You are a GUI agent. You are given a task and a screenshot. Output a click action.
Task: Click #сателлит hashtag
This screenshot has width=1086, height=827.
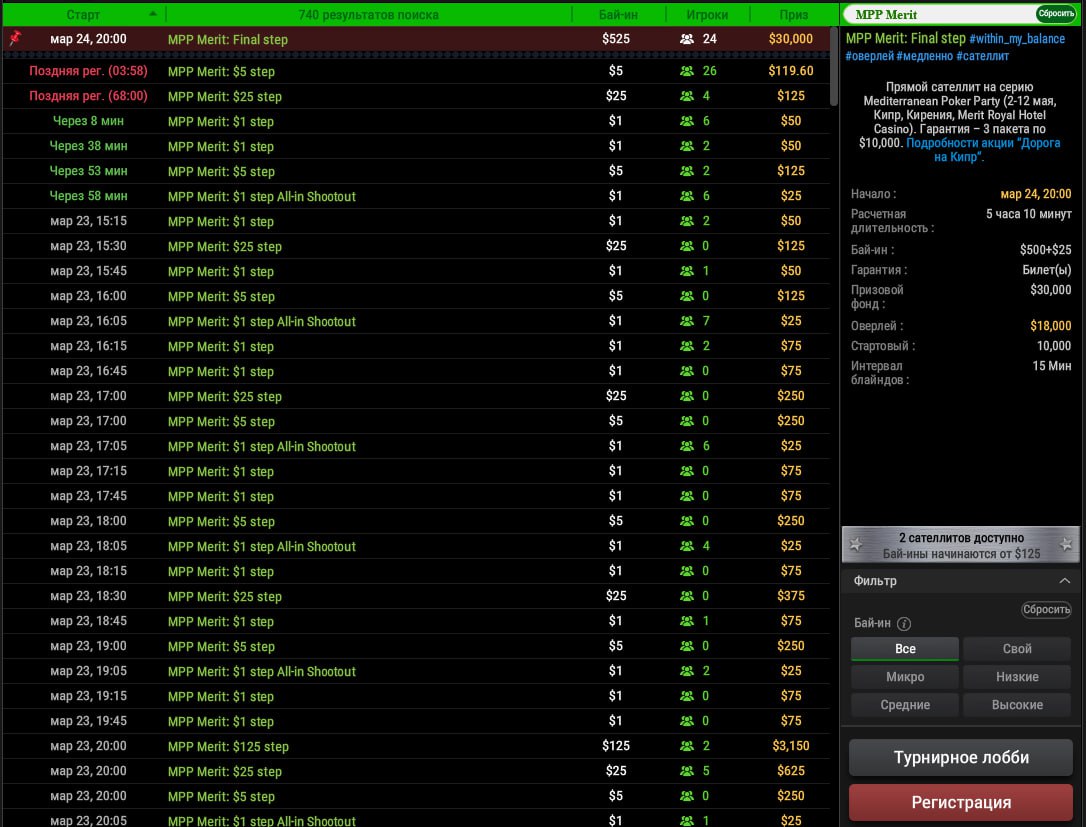[982, 56]
